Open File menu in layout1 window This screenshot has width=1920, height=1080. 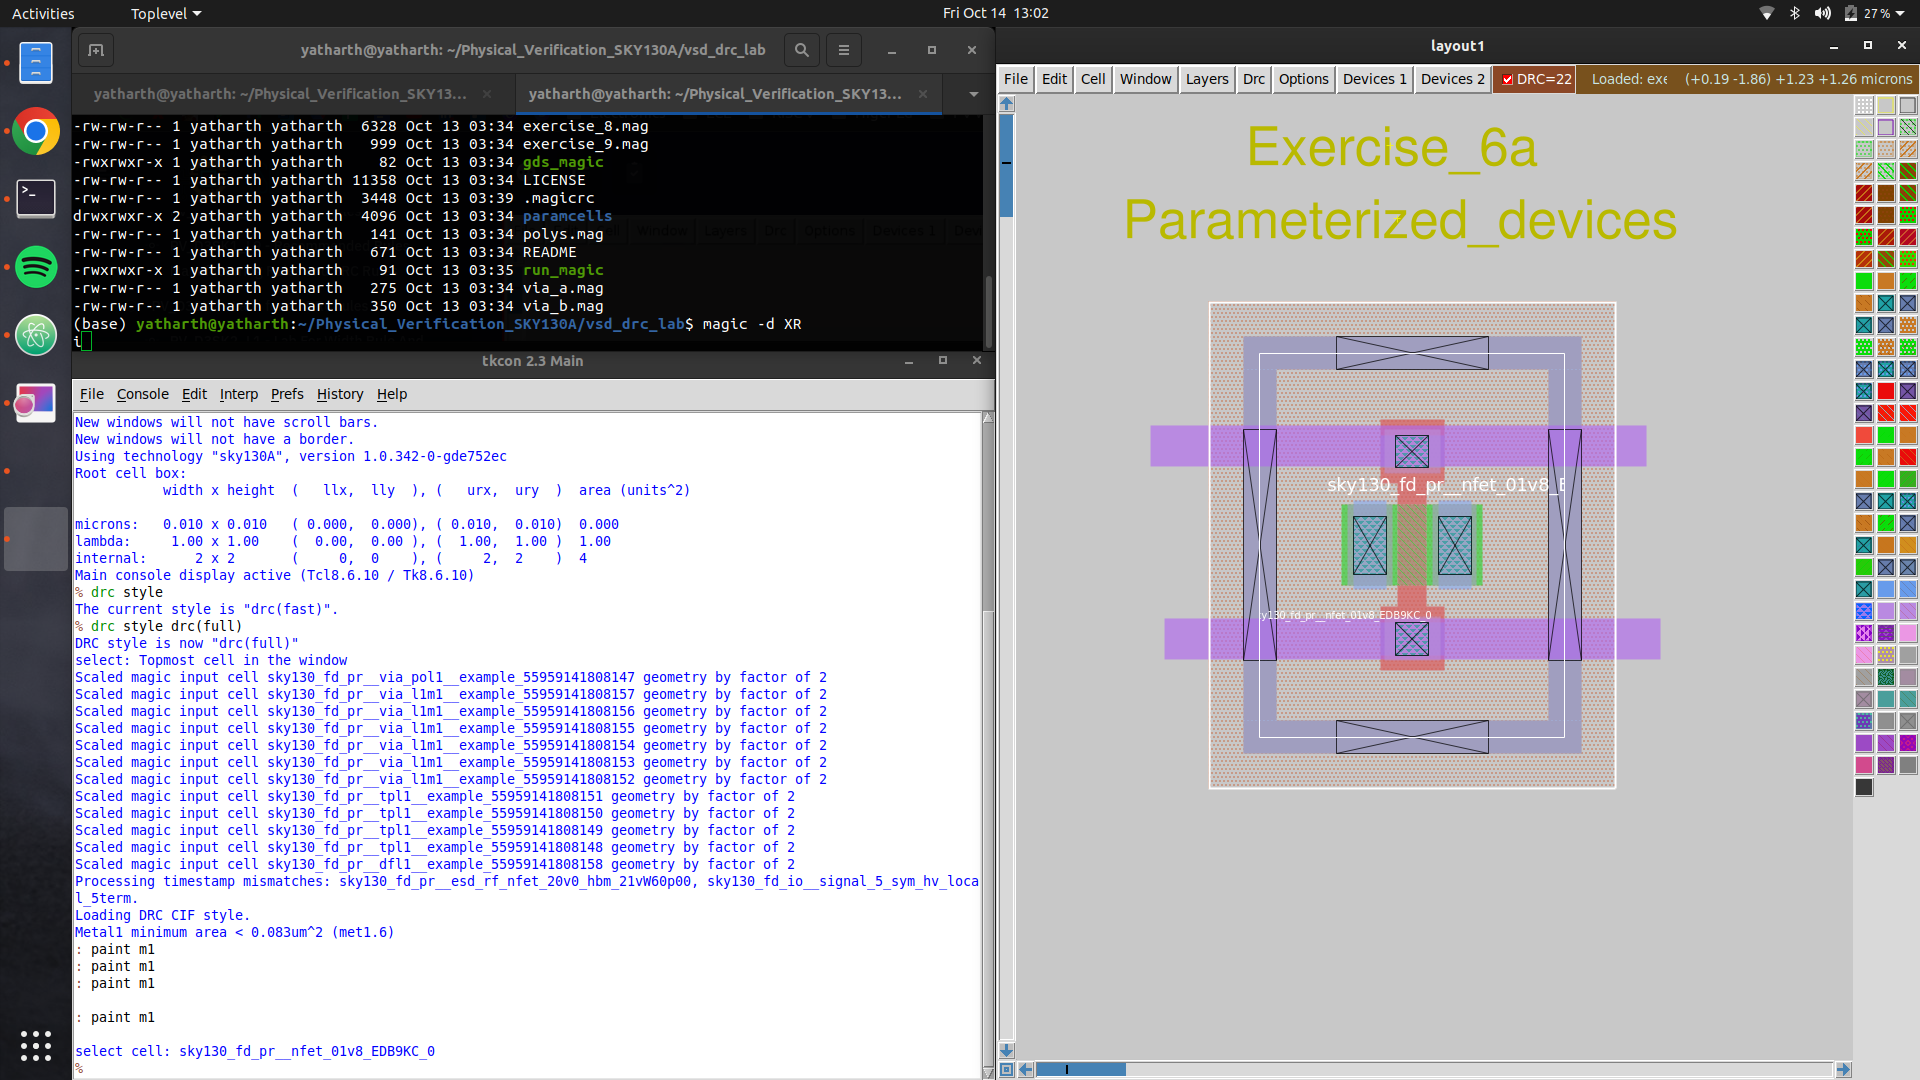tap(1016, 79)
